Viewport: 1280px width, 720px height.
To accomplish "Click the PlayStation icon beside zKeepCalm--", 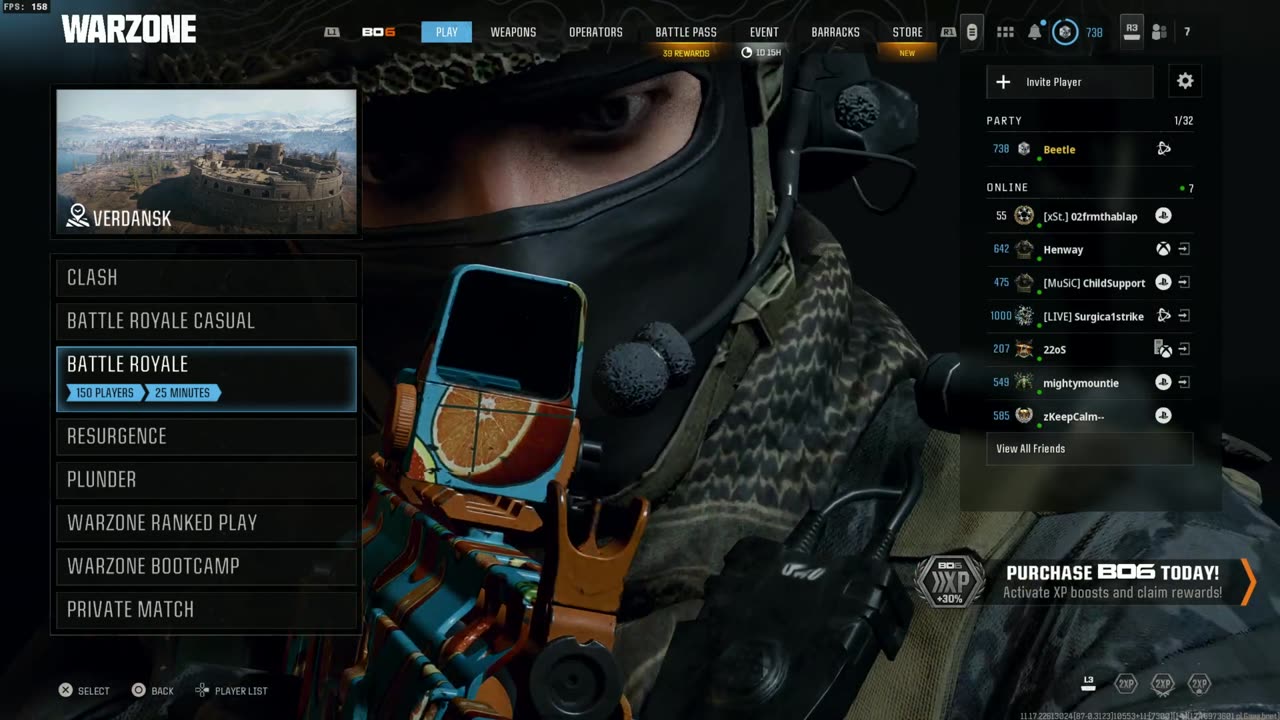I will [x=1163, y=416].
